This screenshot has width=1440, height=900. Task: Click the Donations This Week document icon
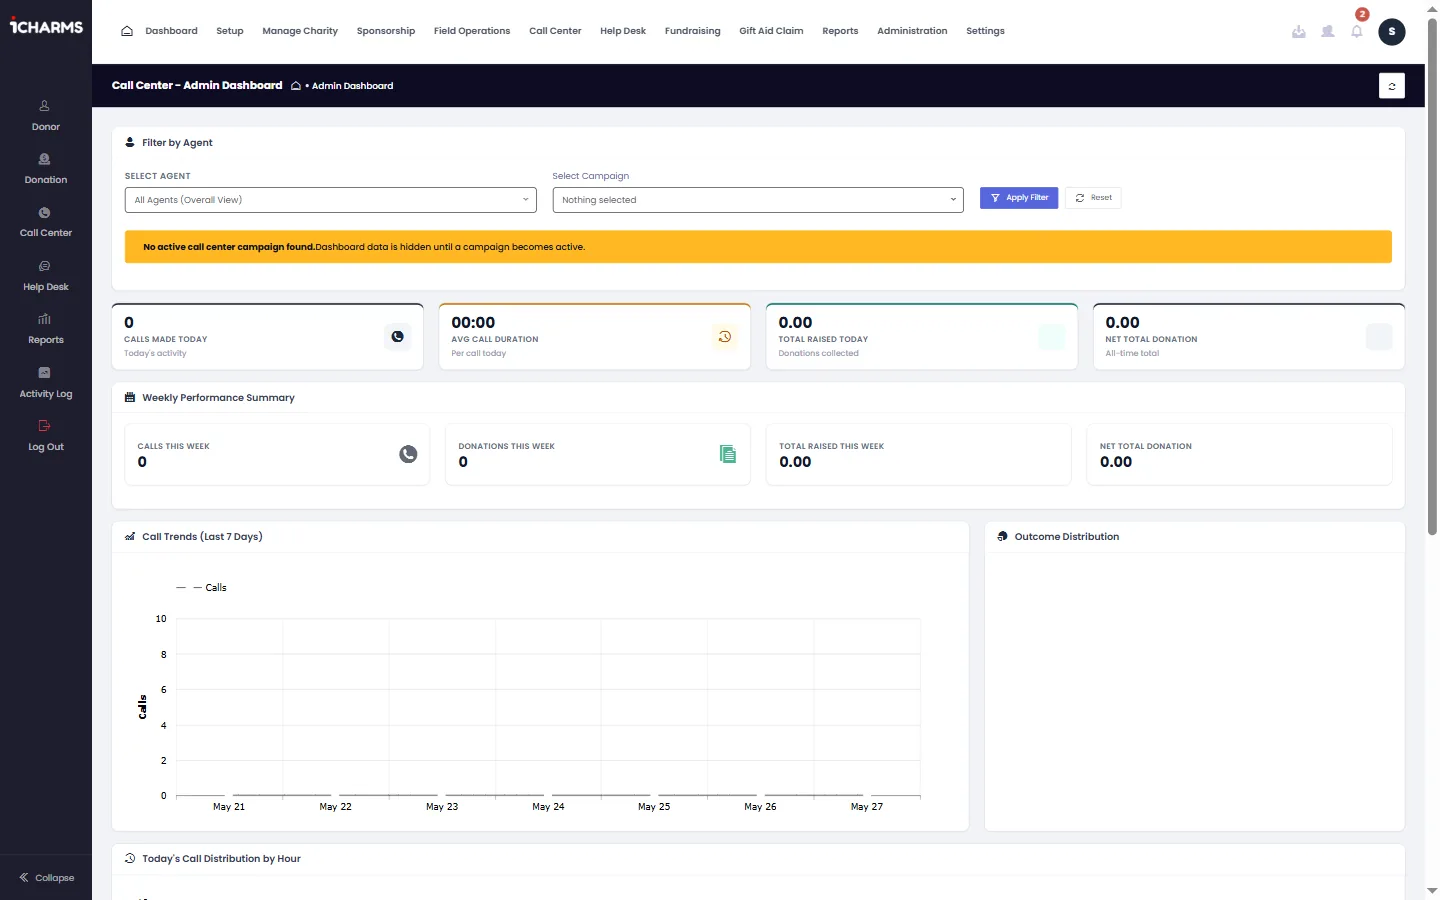(728, 454)
